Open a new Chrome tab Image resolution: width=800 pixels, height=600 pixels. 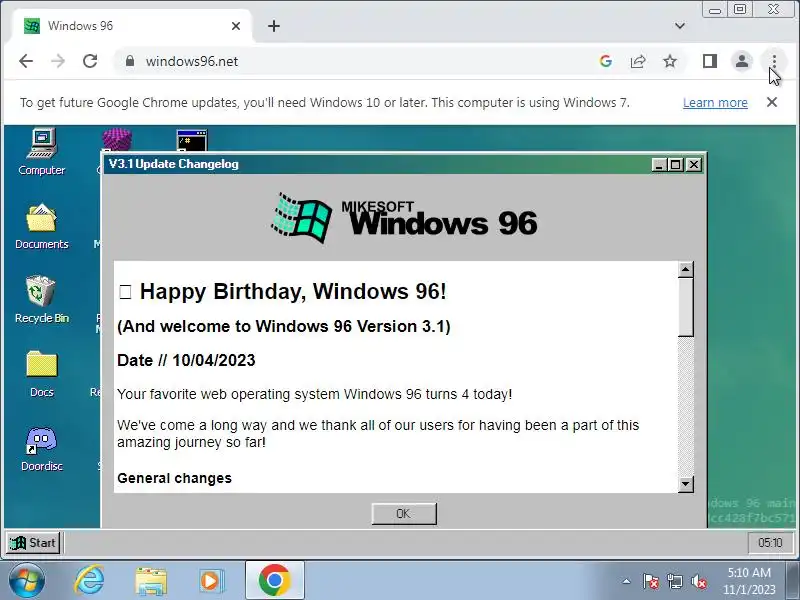pos(274,26)
